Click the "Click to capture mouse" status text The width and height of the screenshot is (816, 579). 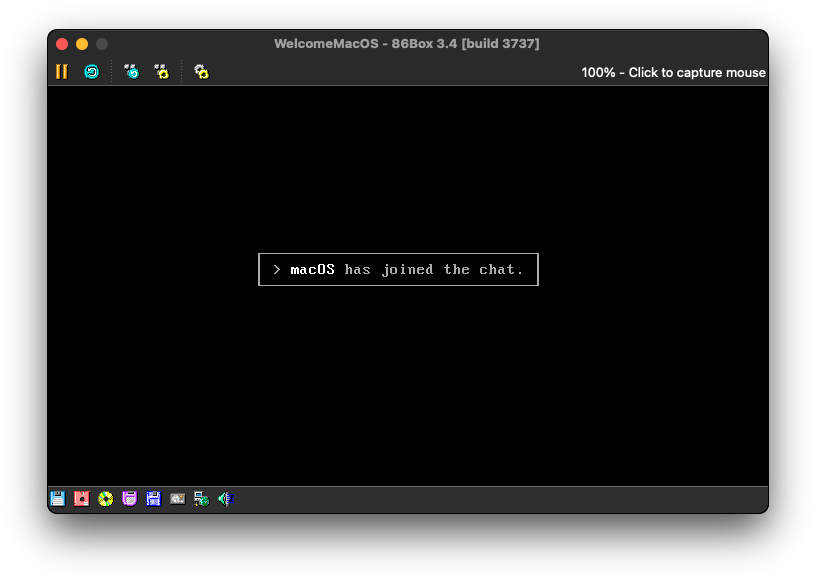[673, 73]
